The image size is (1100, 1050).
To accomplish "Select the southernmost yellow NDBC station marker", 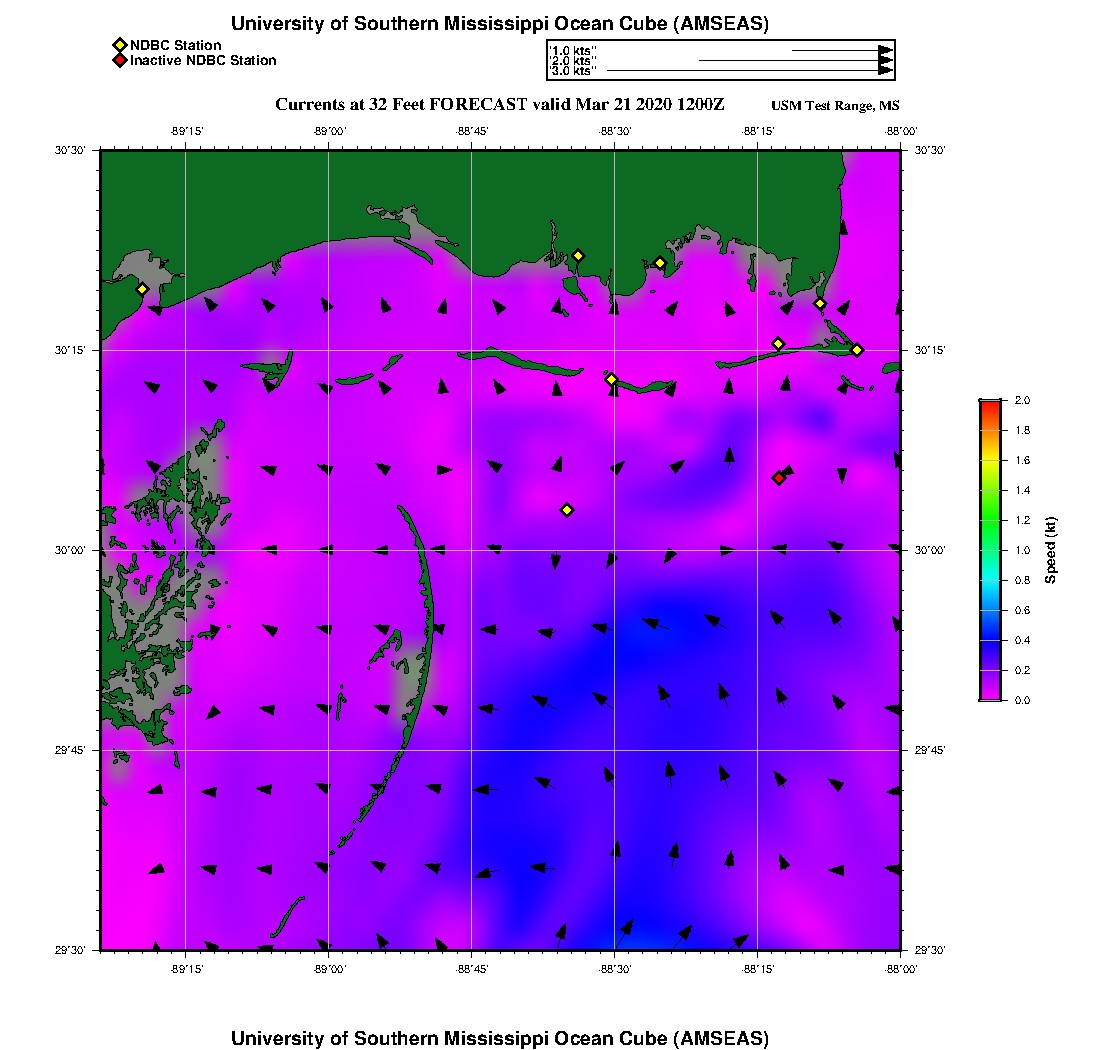I will tap(567, 510).
